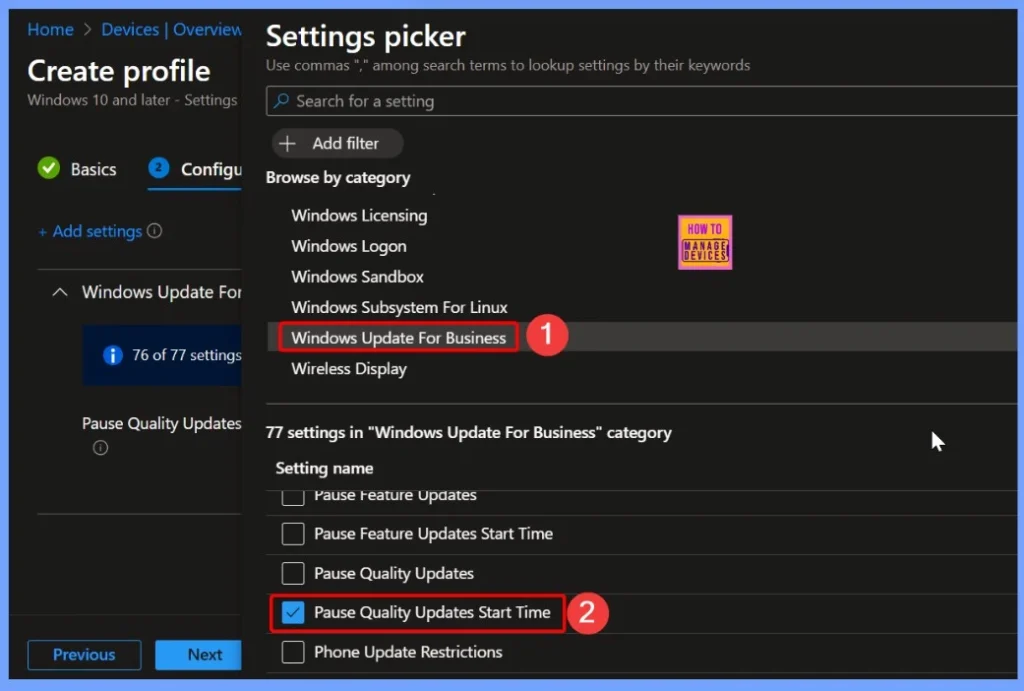
Task: Go to Home breadcrumb link
Action: (50, 29)
